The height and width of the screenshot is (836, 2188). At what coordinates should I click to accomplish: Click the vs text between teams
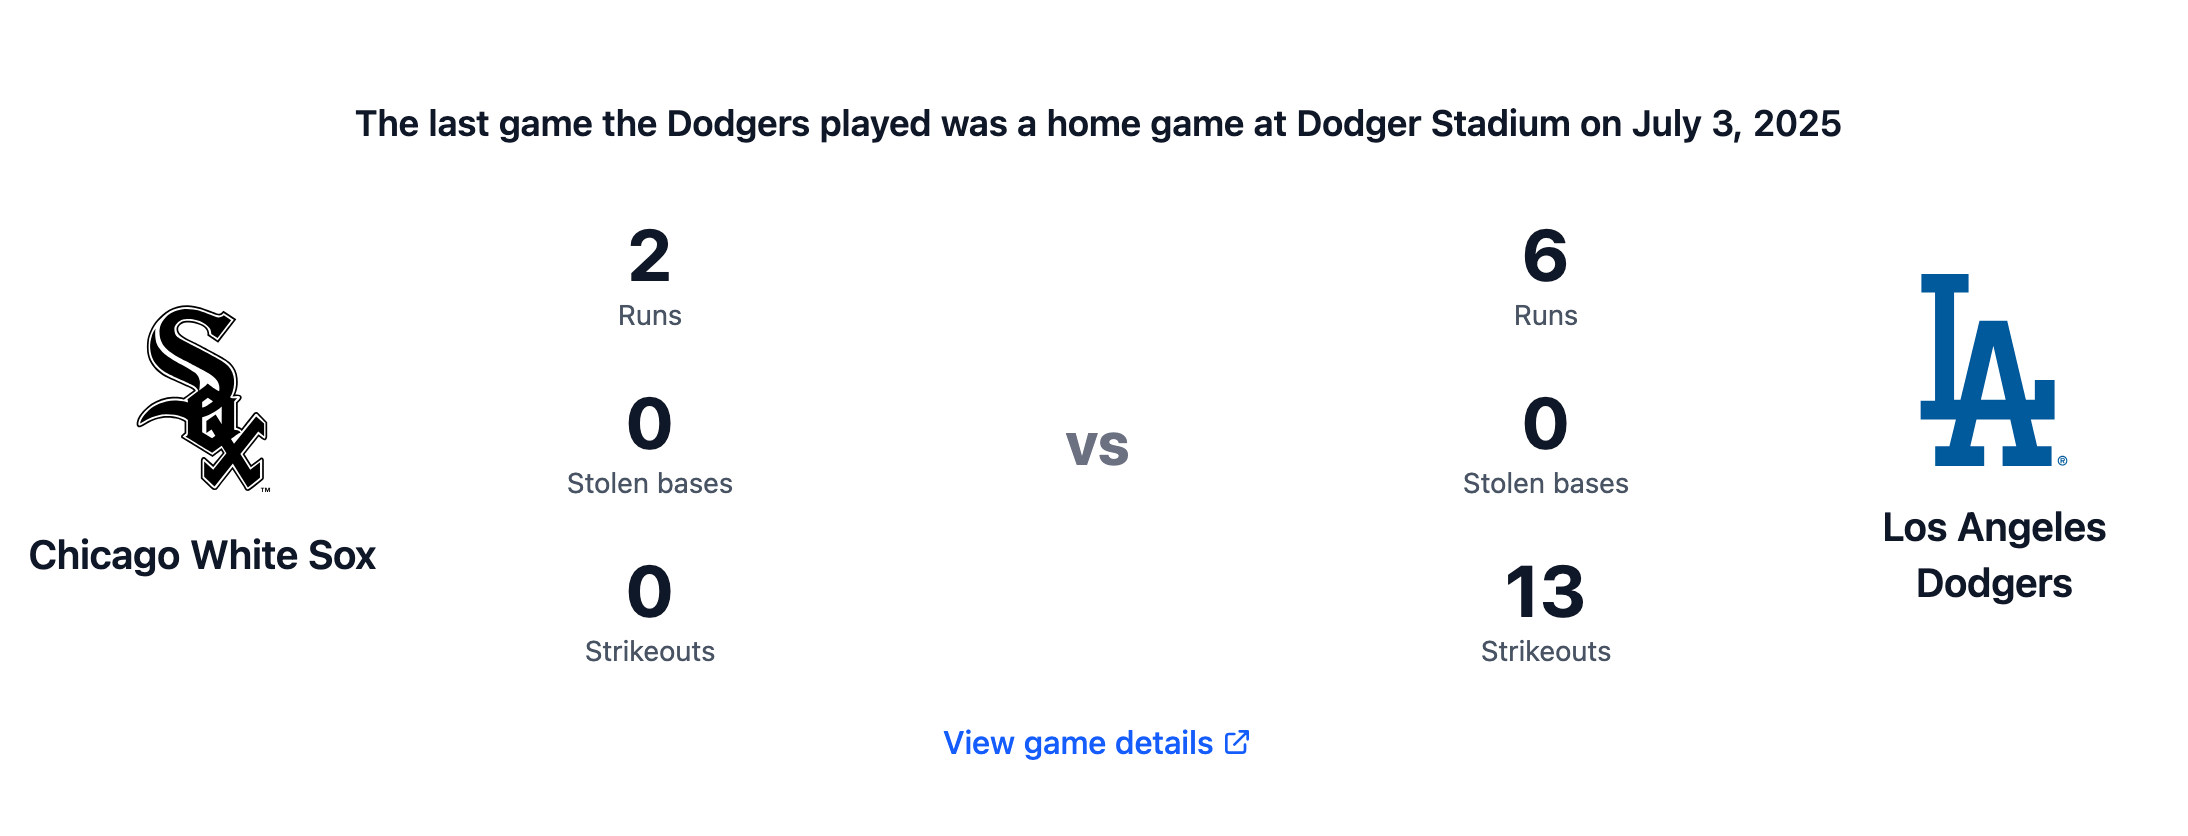coord(1097,447)
